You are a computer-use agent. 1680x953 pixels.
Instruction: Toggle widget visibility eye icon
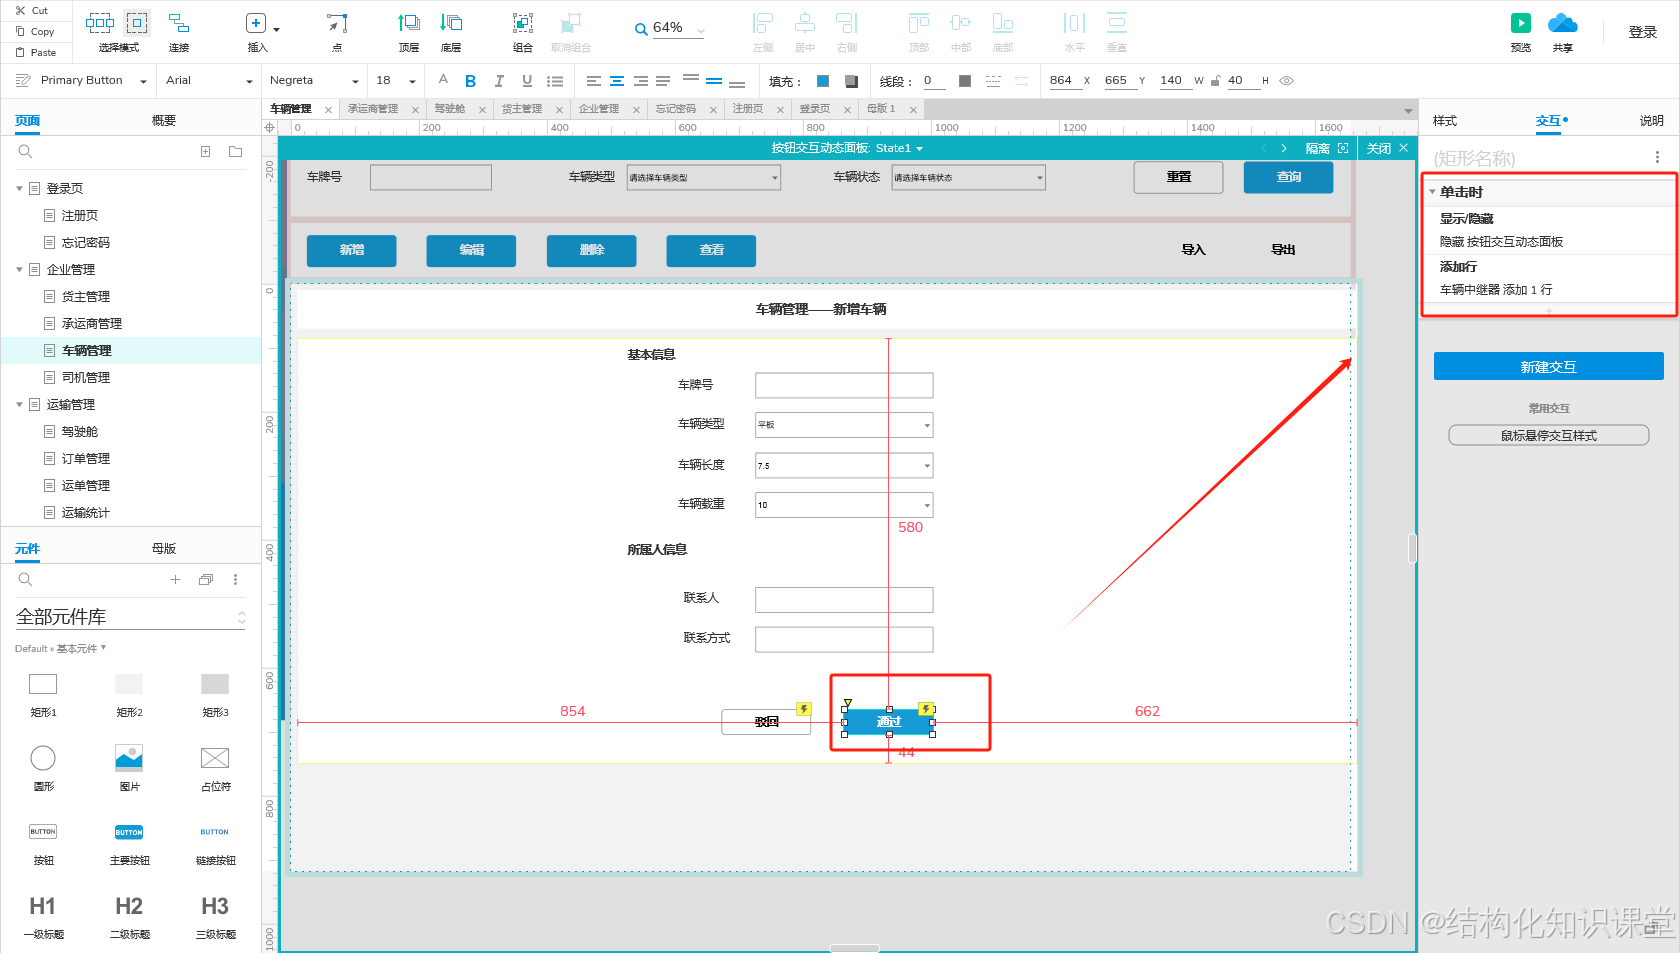click(1287, 81)
